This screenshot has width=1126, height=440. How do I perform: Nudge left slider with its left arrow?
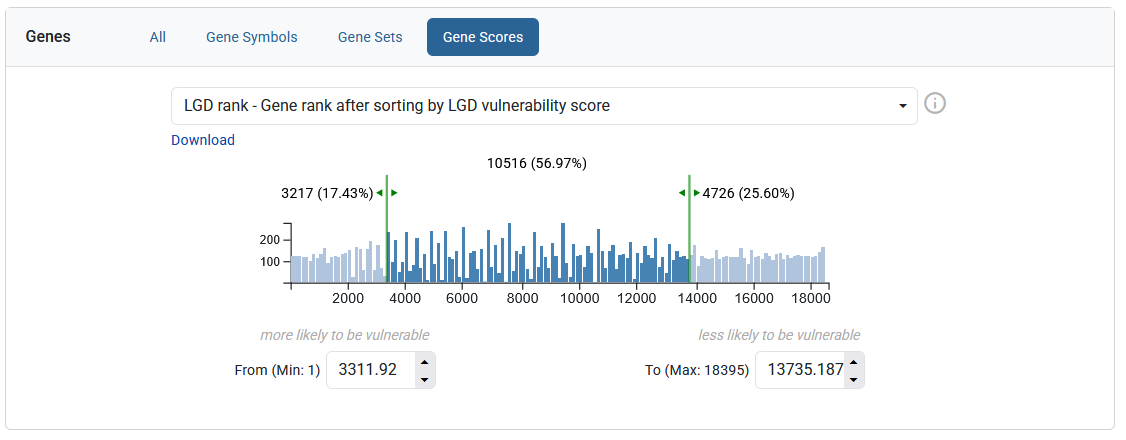click(379, 193)
